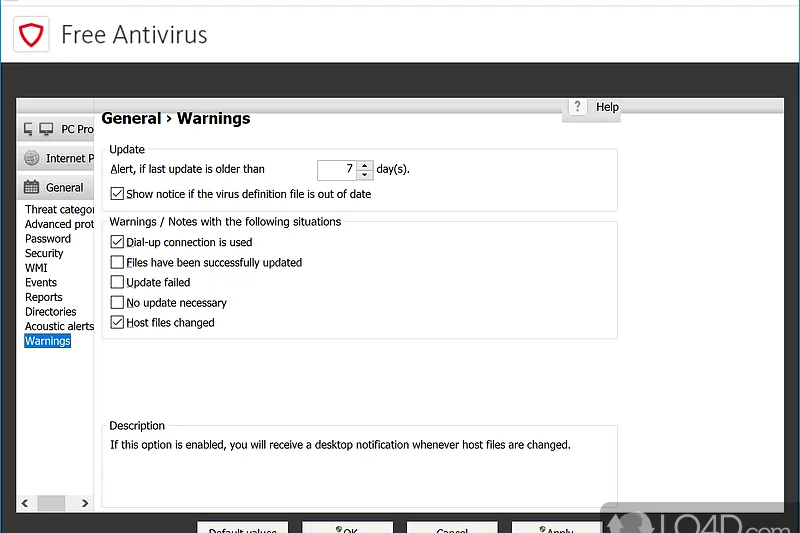800x533 pixels.
Task: Click the host files description text
Action: (340, 445)
